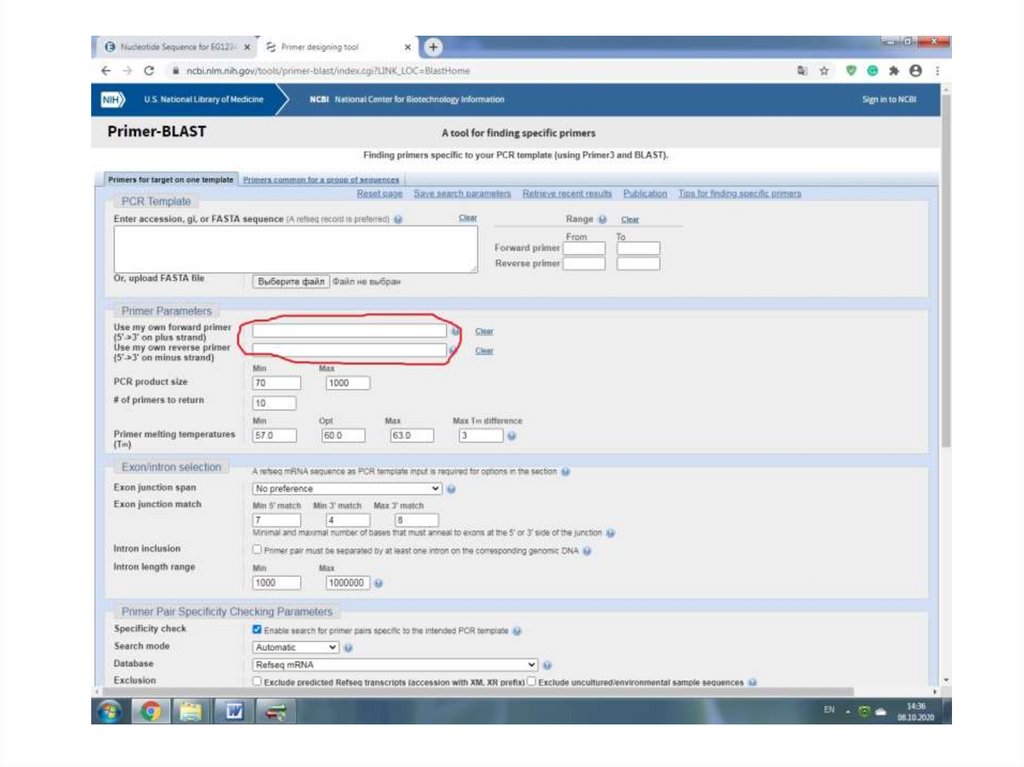Open the Chrome extensions puzzle icon
Screen dimensions: 1024x767
pyautogui.click(x=894, y=71)
